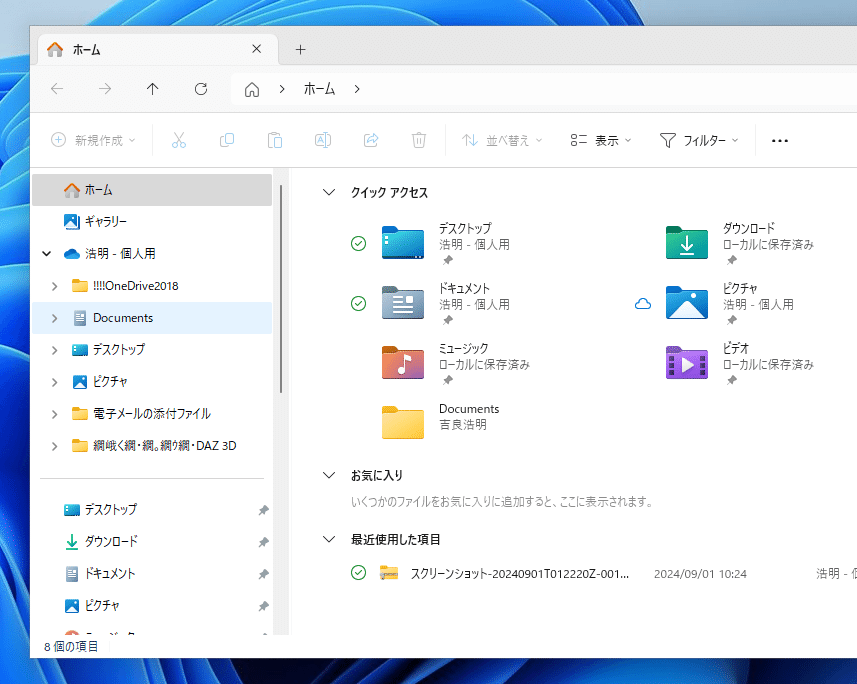Collapse the クイック アクセス section

[329, 192]
